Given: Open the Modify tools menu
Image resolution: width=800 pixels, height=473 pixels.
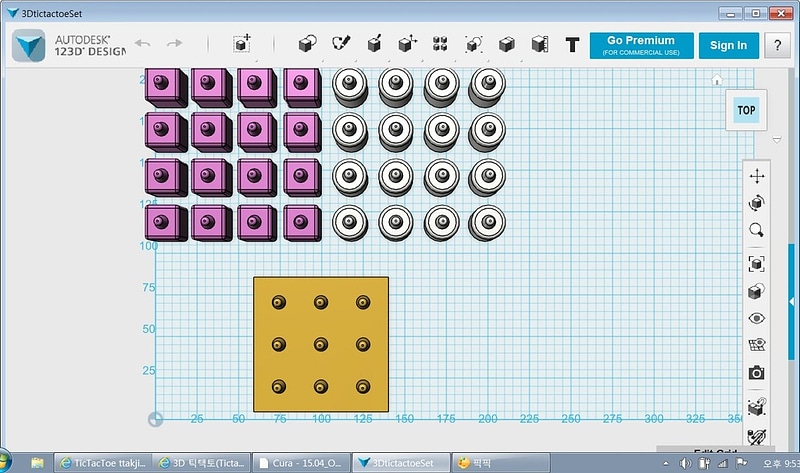Looking at the screenshot, I should pos(407,44).
